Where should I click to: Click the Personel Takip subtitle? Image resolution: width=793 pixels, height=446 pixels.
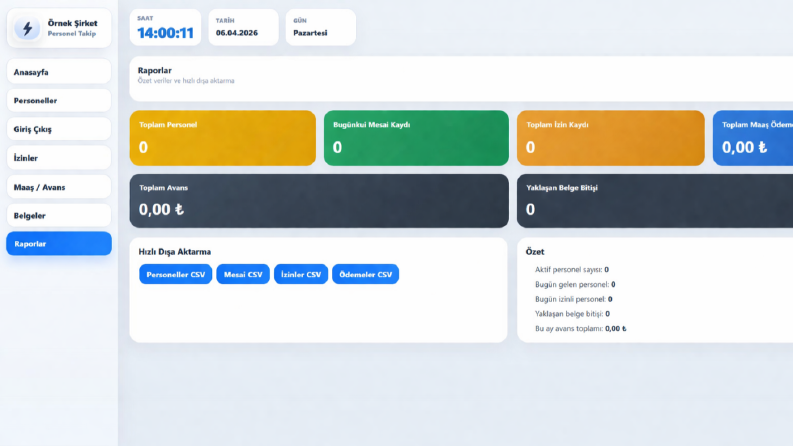point(72,33)
